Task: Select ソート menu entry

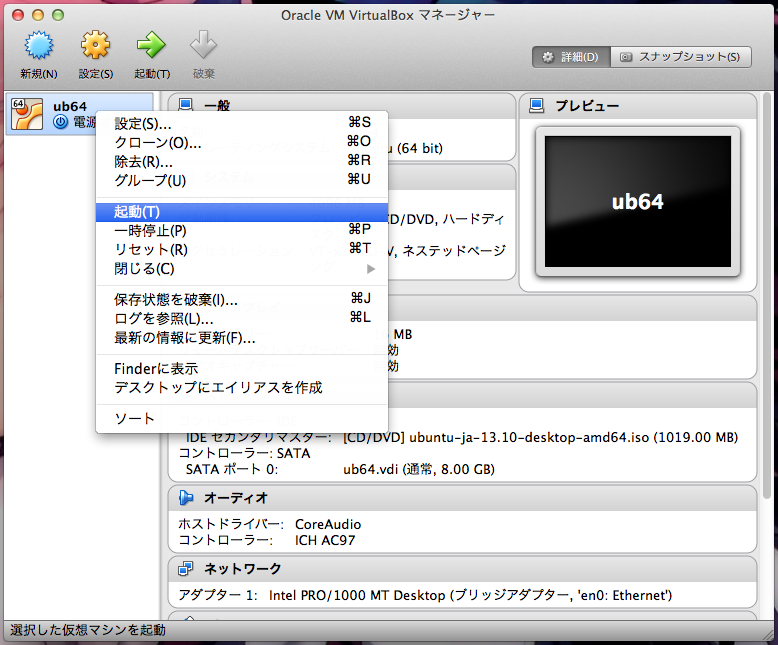Action: (x=242, y=418)
